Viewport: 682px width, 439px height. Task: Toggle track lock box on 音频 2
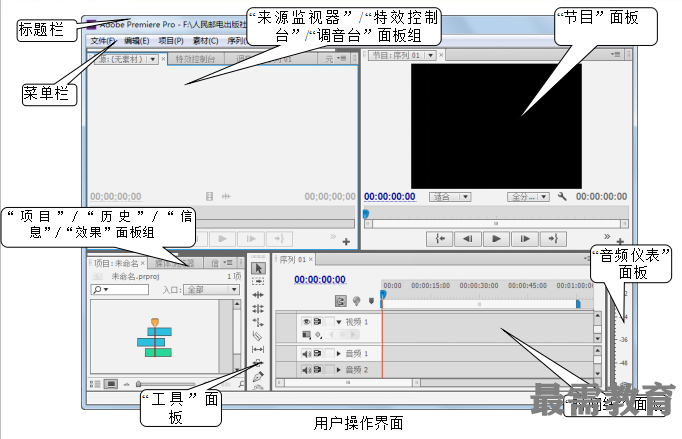[329, 370]
